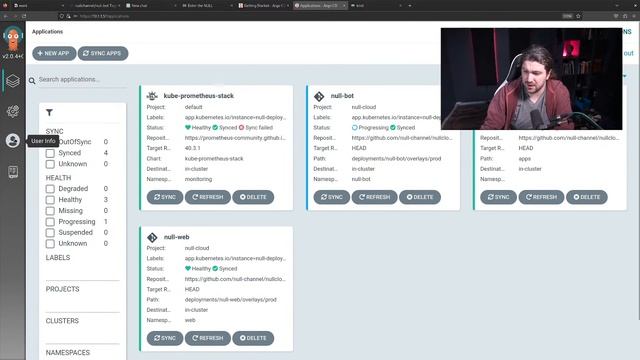Viewport: 640px width, 360px height.
Task: Open the null-bot application title
Action: [342, 96]
